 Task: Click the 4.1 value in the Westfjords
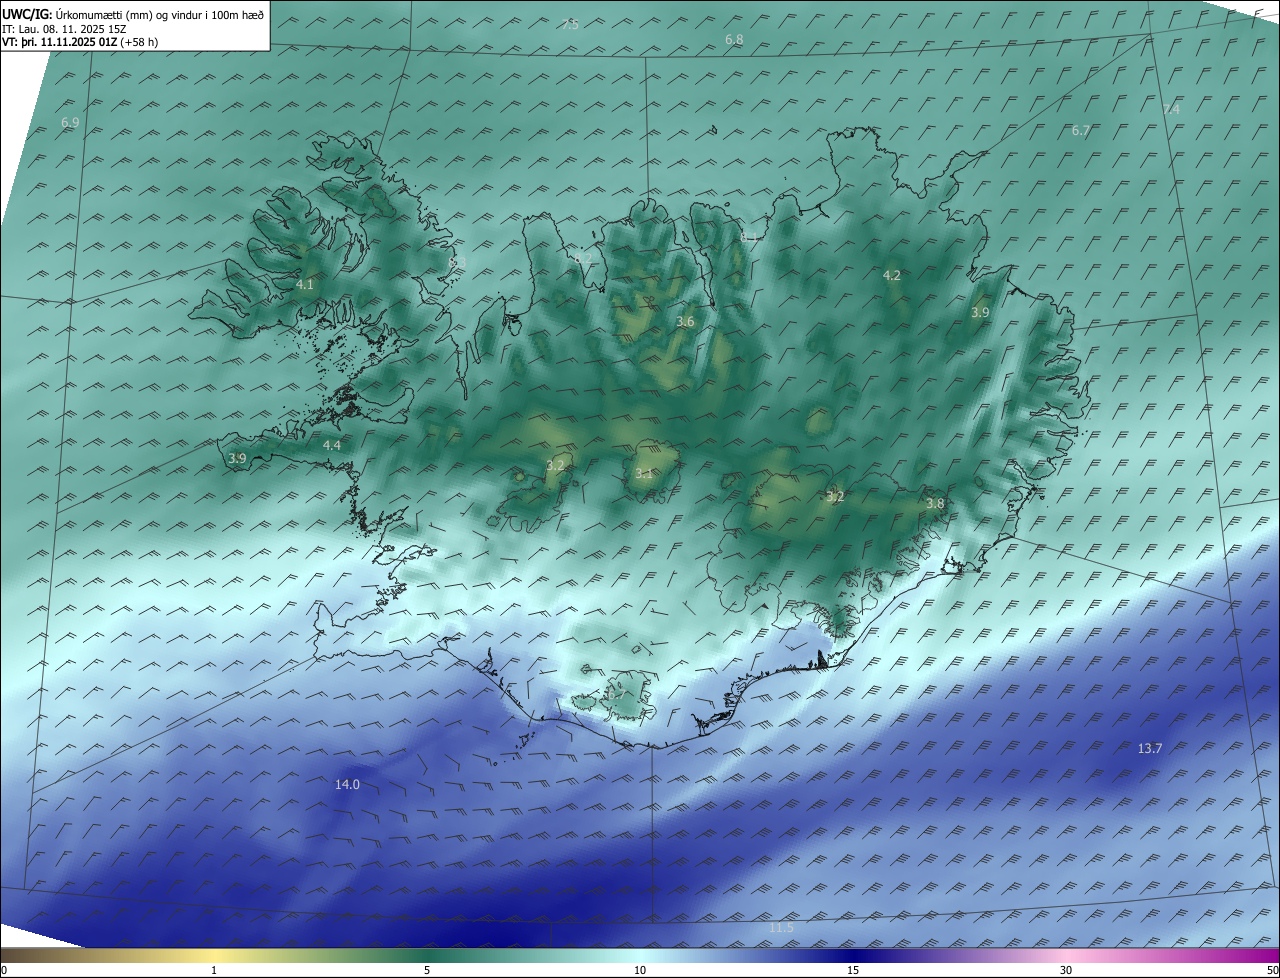[x=305, y=285]
